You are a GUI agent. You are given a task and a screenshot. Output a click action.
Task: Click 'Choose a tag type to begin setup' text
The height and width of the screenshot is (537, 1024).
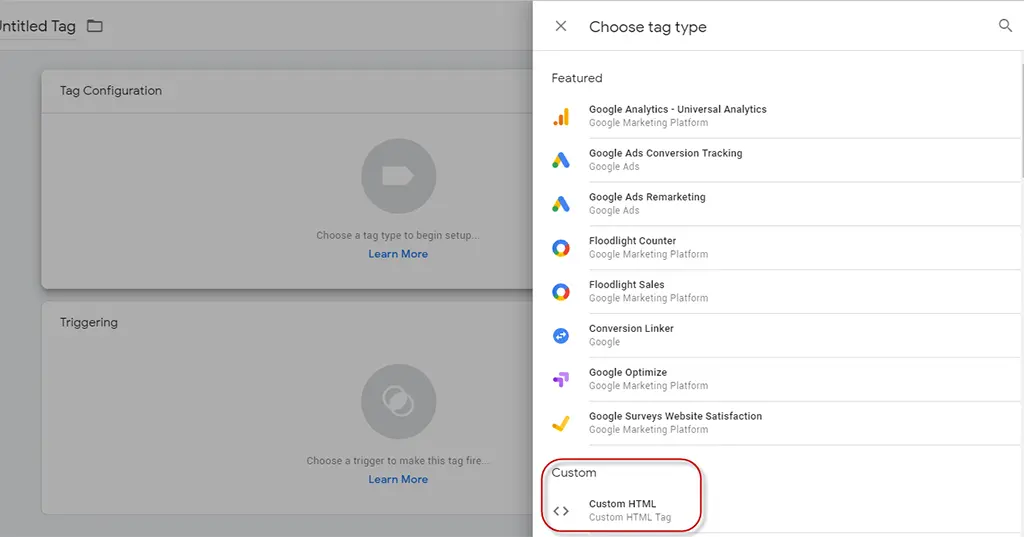coord(398,235)
